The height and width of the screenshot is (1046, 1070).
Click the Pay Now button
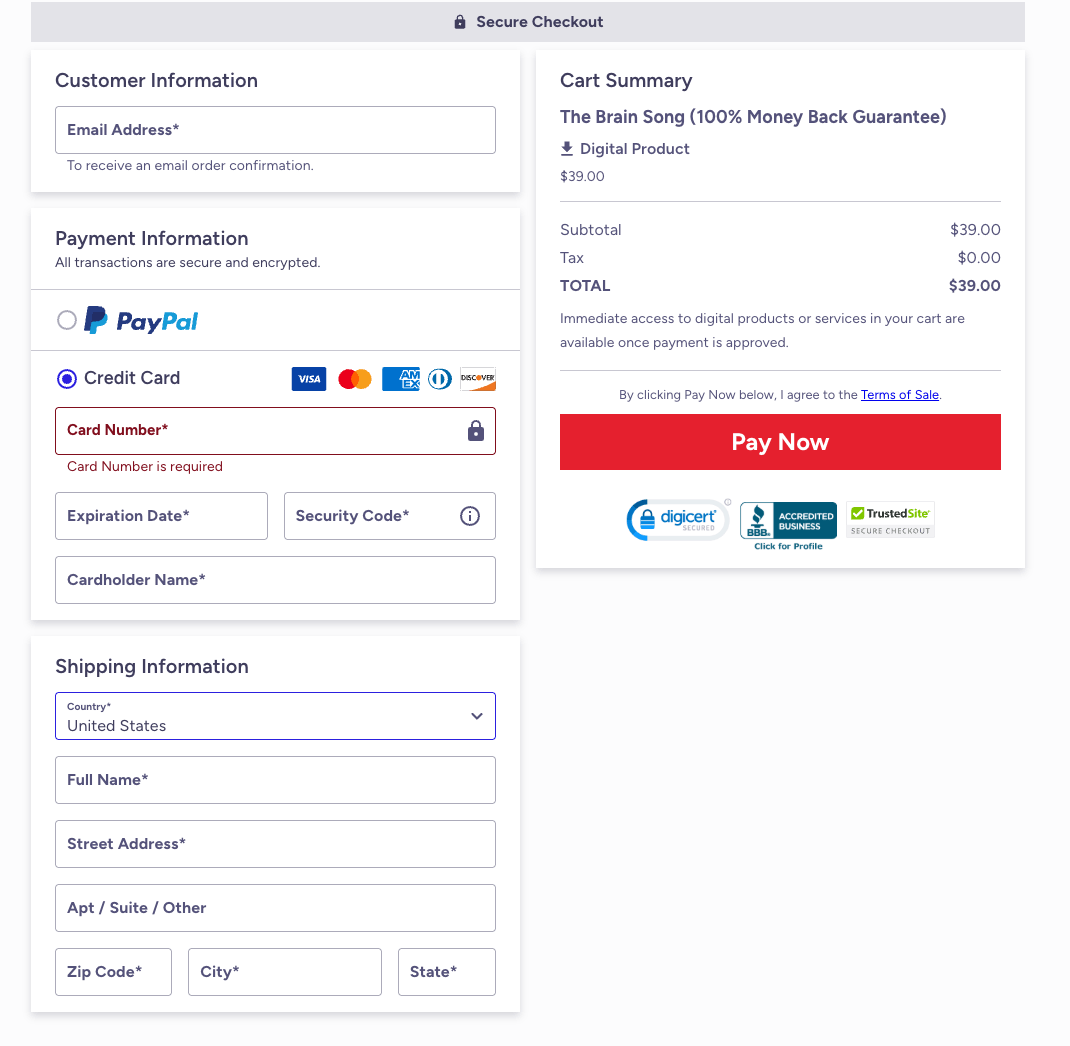click(x=780, y=442)
